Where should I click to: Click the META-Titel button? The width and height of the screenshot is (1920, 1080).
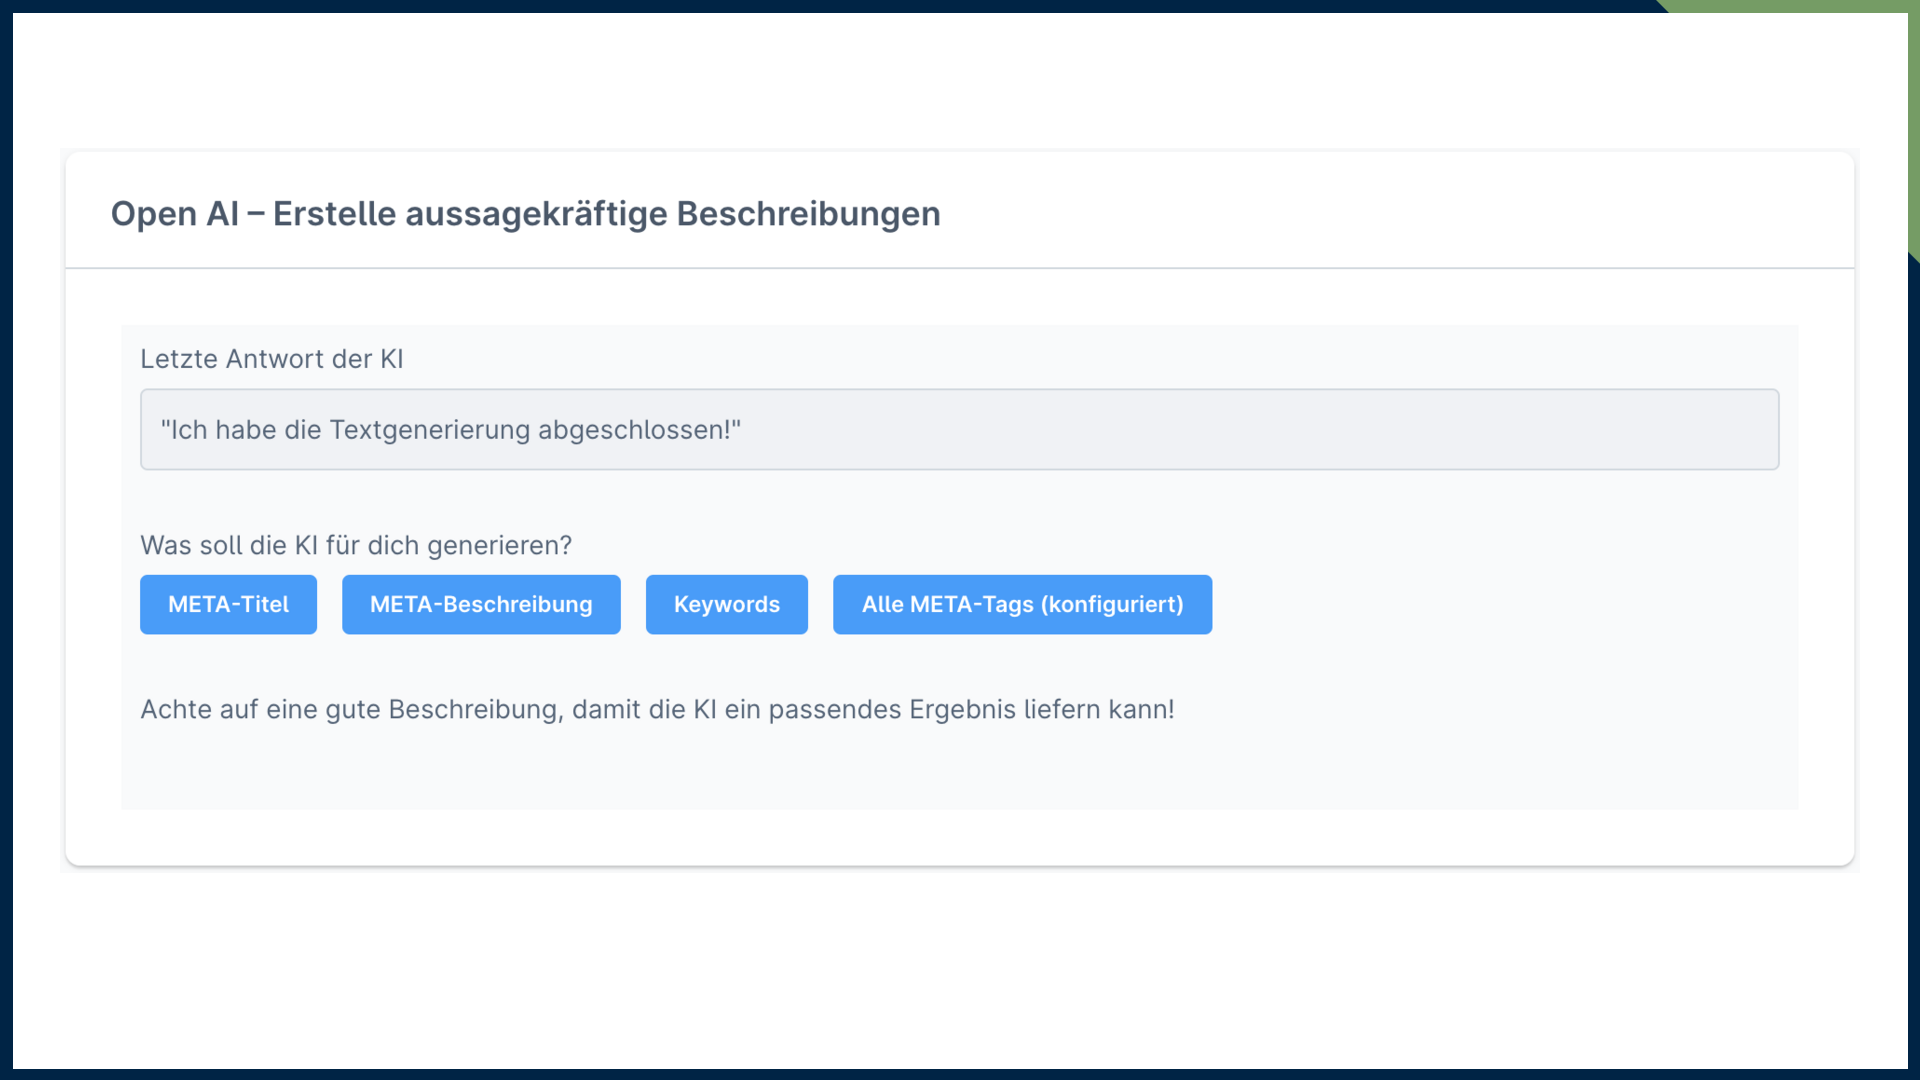(228, 604)
